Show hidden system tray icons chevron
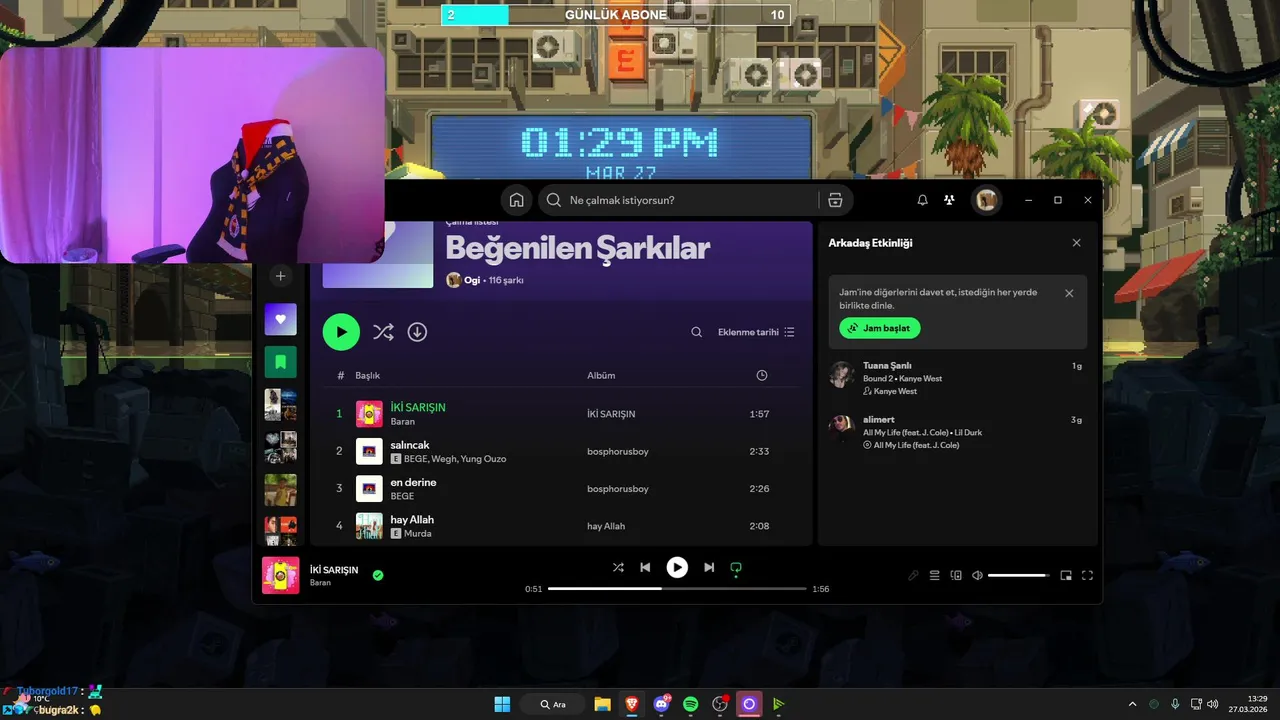The width and height of the screenshot is (1280, 720). pyautogui.click(x=1132, y=704)
